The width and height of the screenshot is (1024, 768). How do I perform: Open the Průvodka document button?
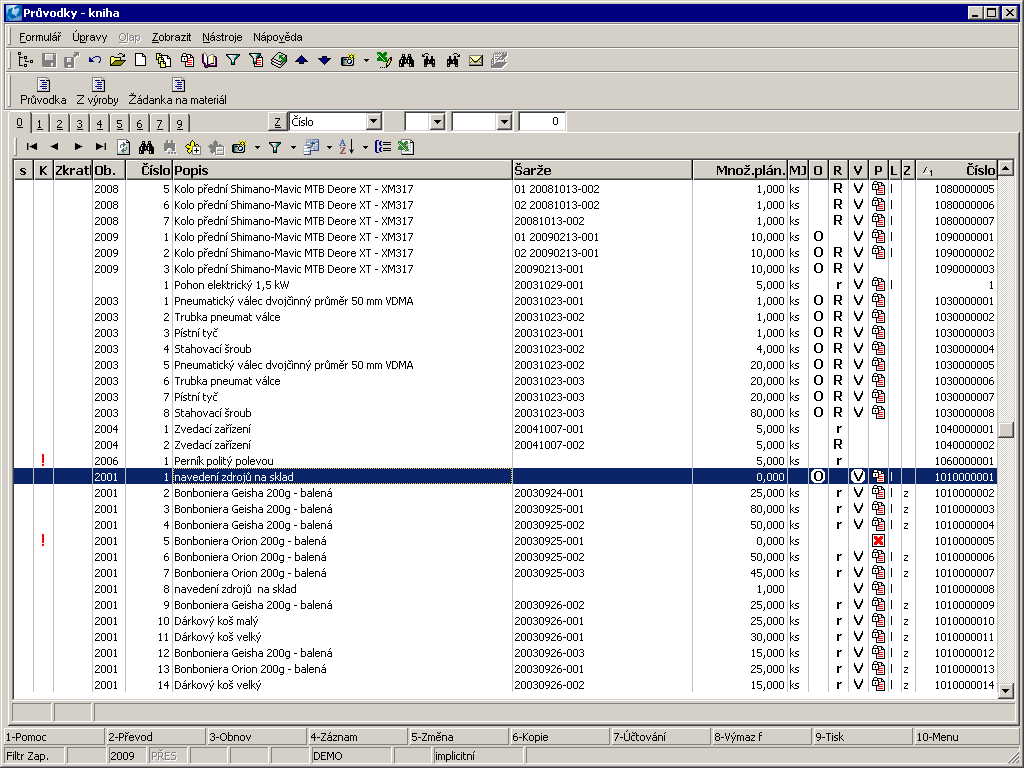coord(43,91)
